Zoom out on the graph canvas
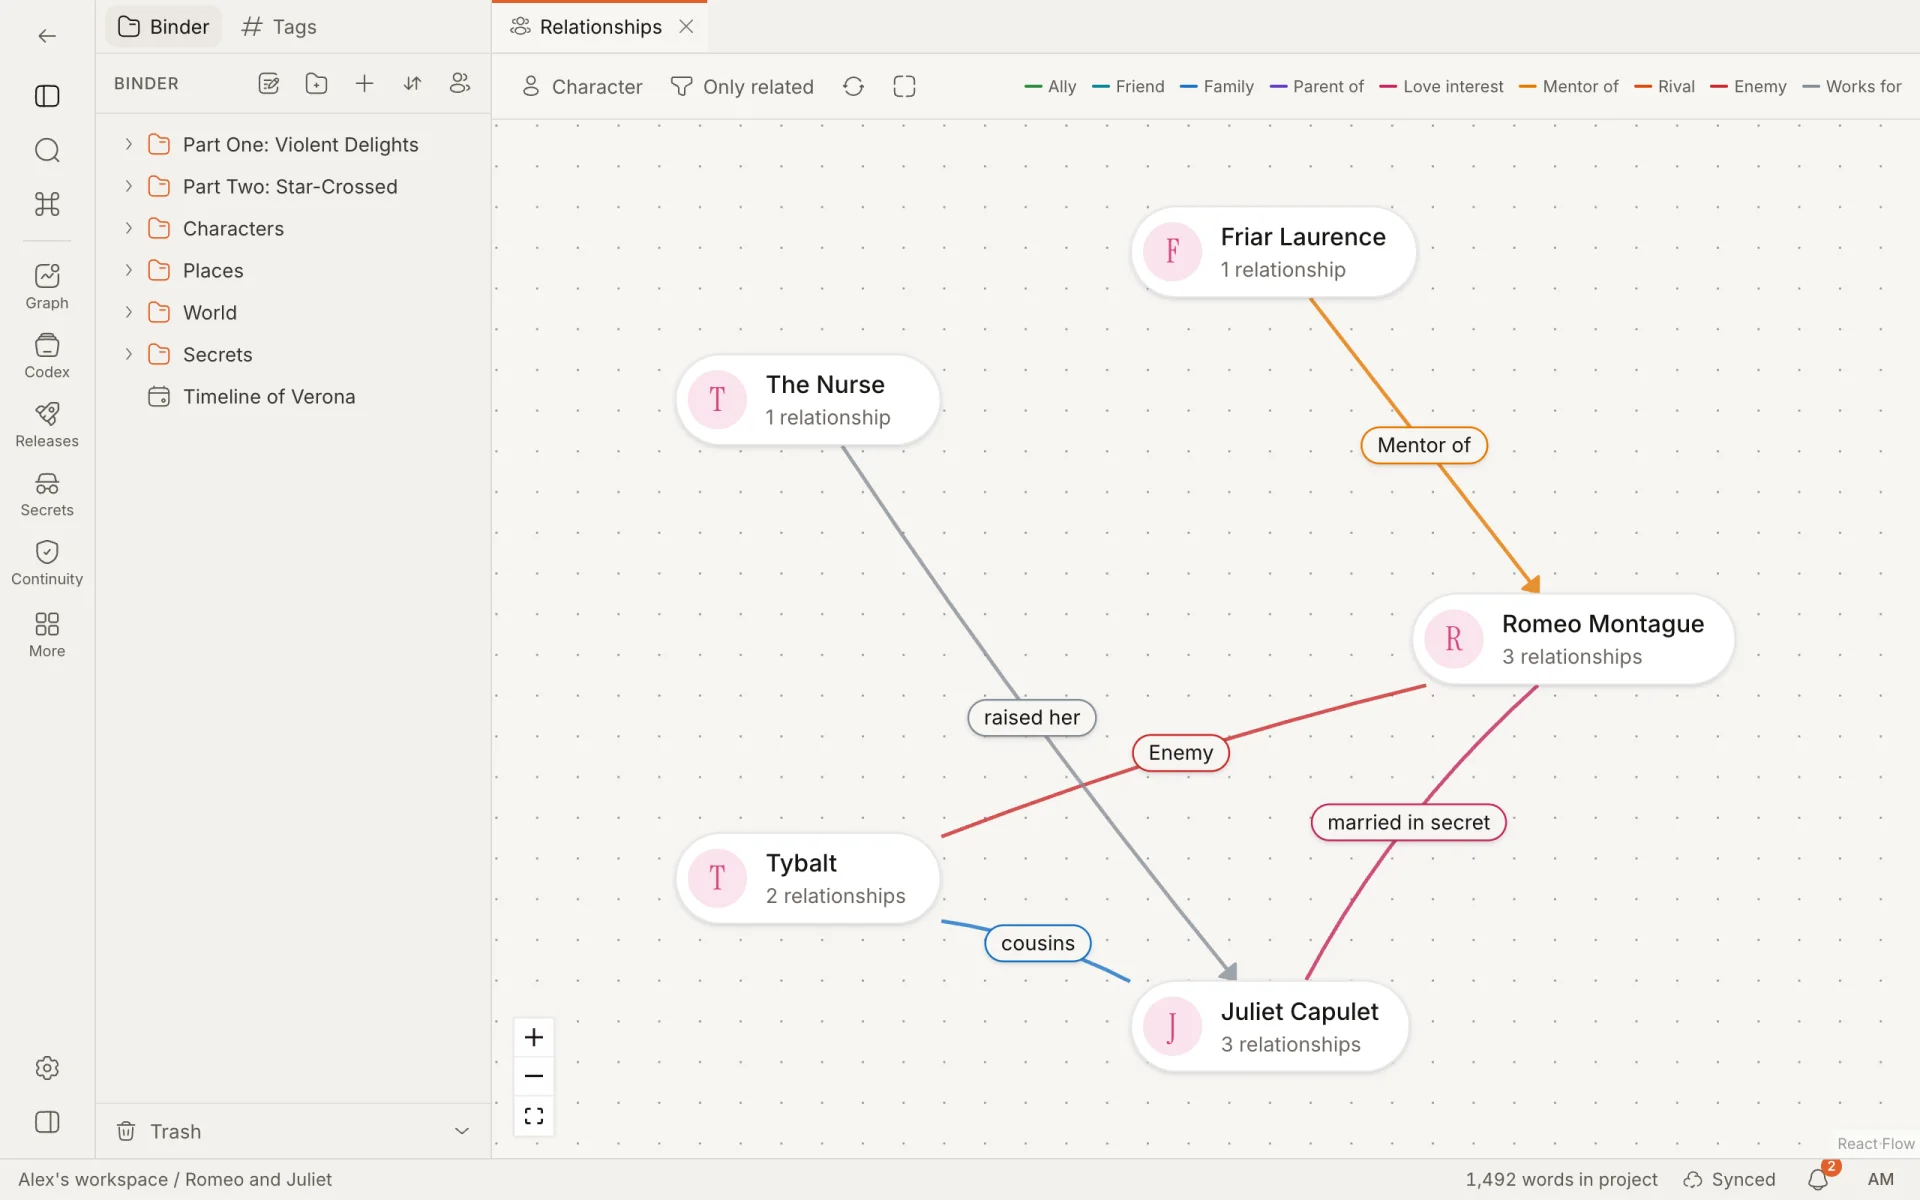This screenshot has width=1920, height=1200. pos(534,1076)
